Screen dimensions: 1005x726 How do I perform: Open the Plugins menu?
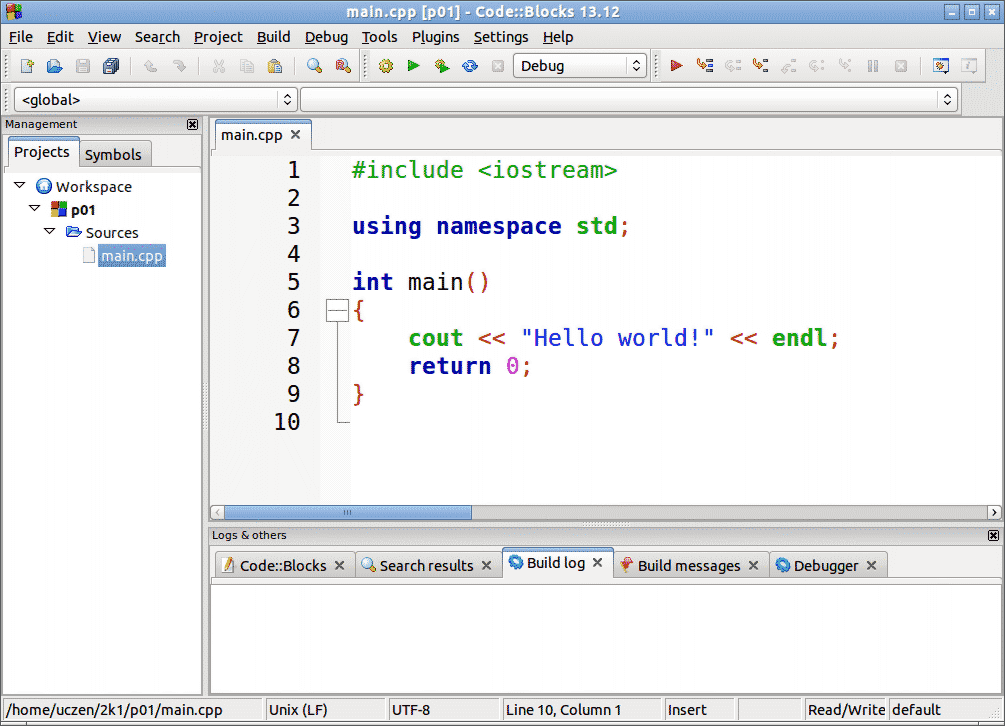435,37
